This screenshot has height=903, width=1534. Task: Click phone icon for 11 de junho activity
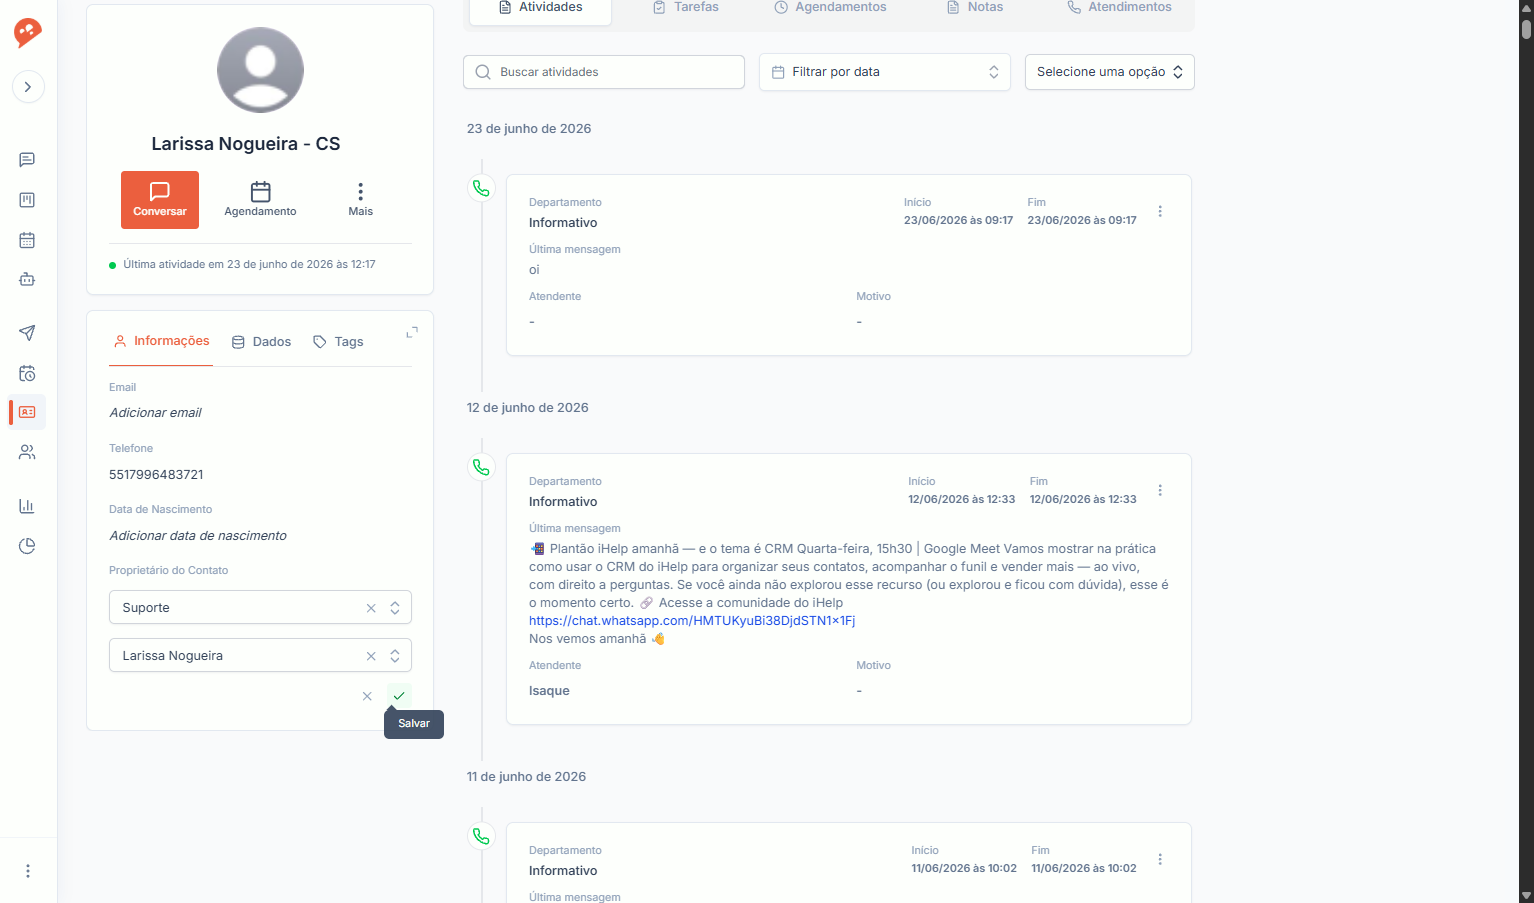[x=481, y=836]
